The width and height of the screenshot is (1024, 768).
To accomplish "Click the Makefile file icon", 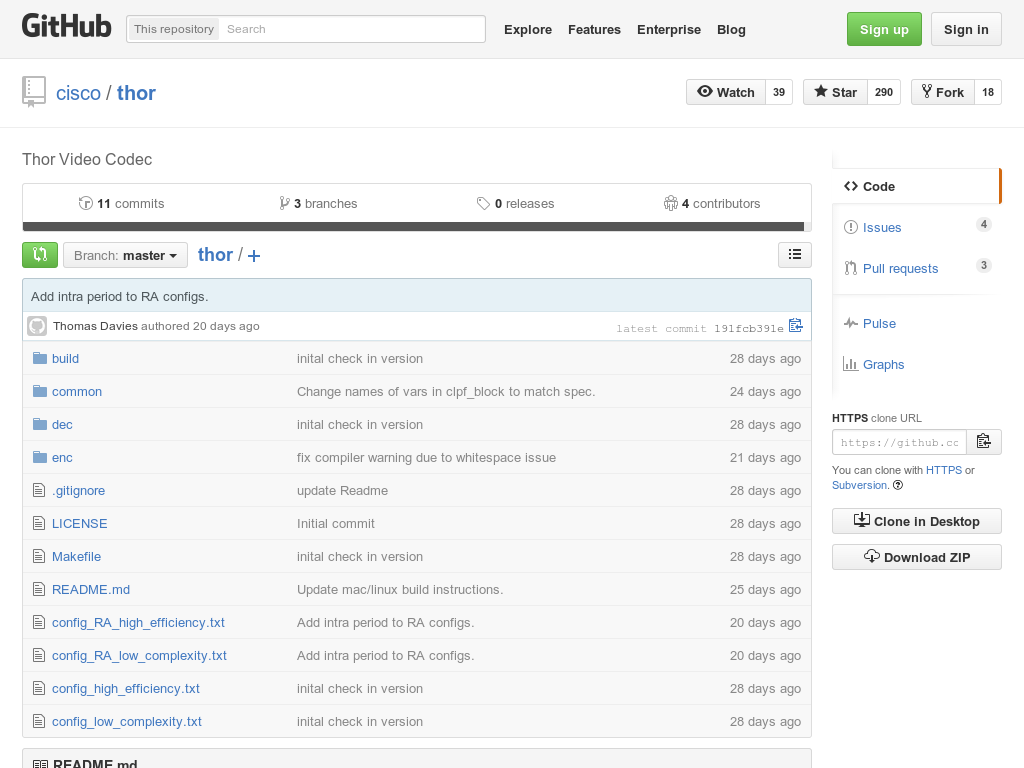I will tap(39, 556).
